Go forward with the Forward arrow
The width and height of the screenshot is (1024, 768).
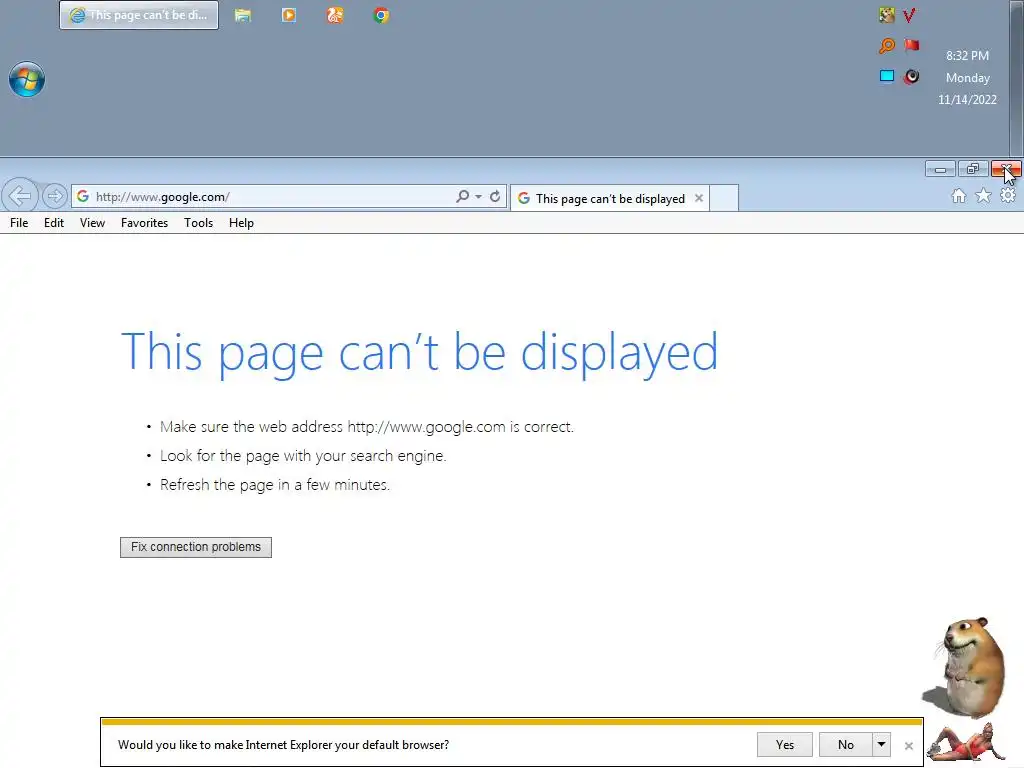(x=54, y=195)
